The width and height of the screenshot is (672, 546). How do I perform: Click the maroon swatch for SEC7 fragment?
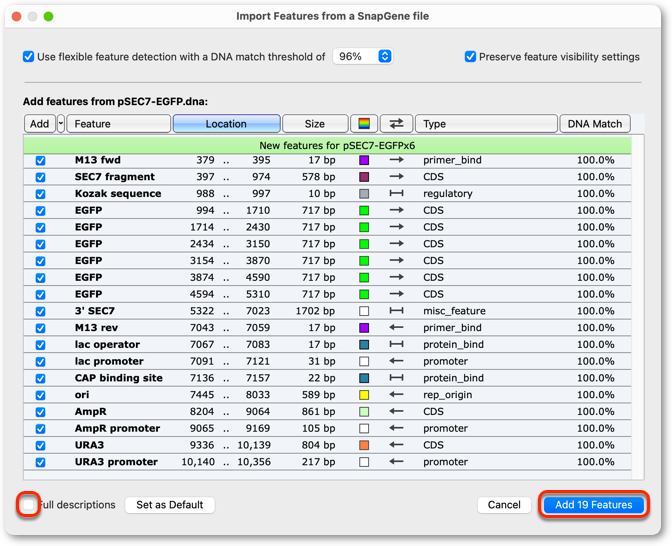pyautogui.click(x=364, y=177)
